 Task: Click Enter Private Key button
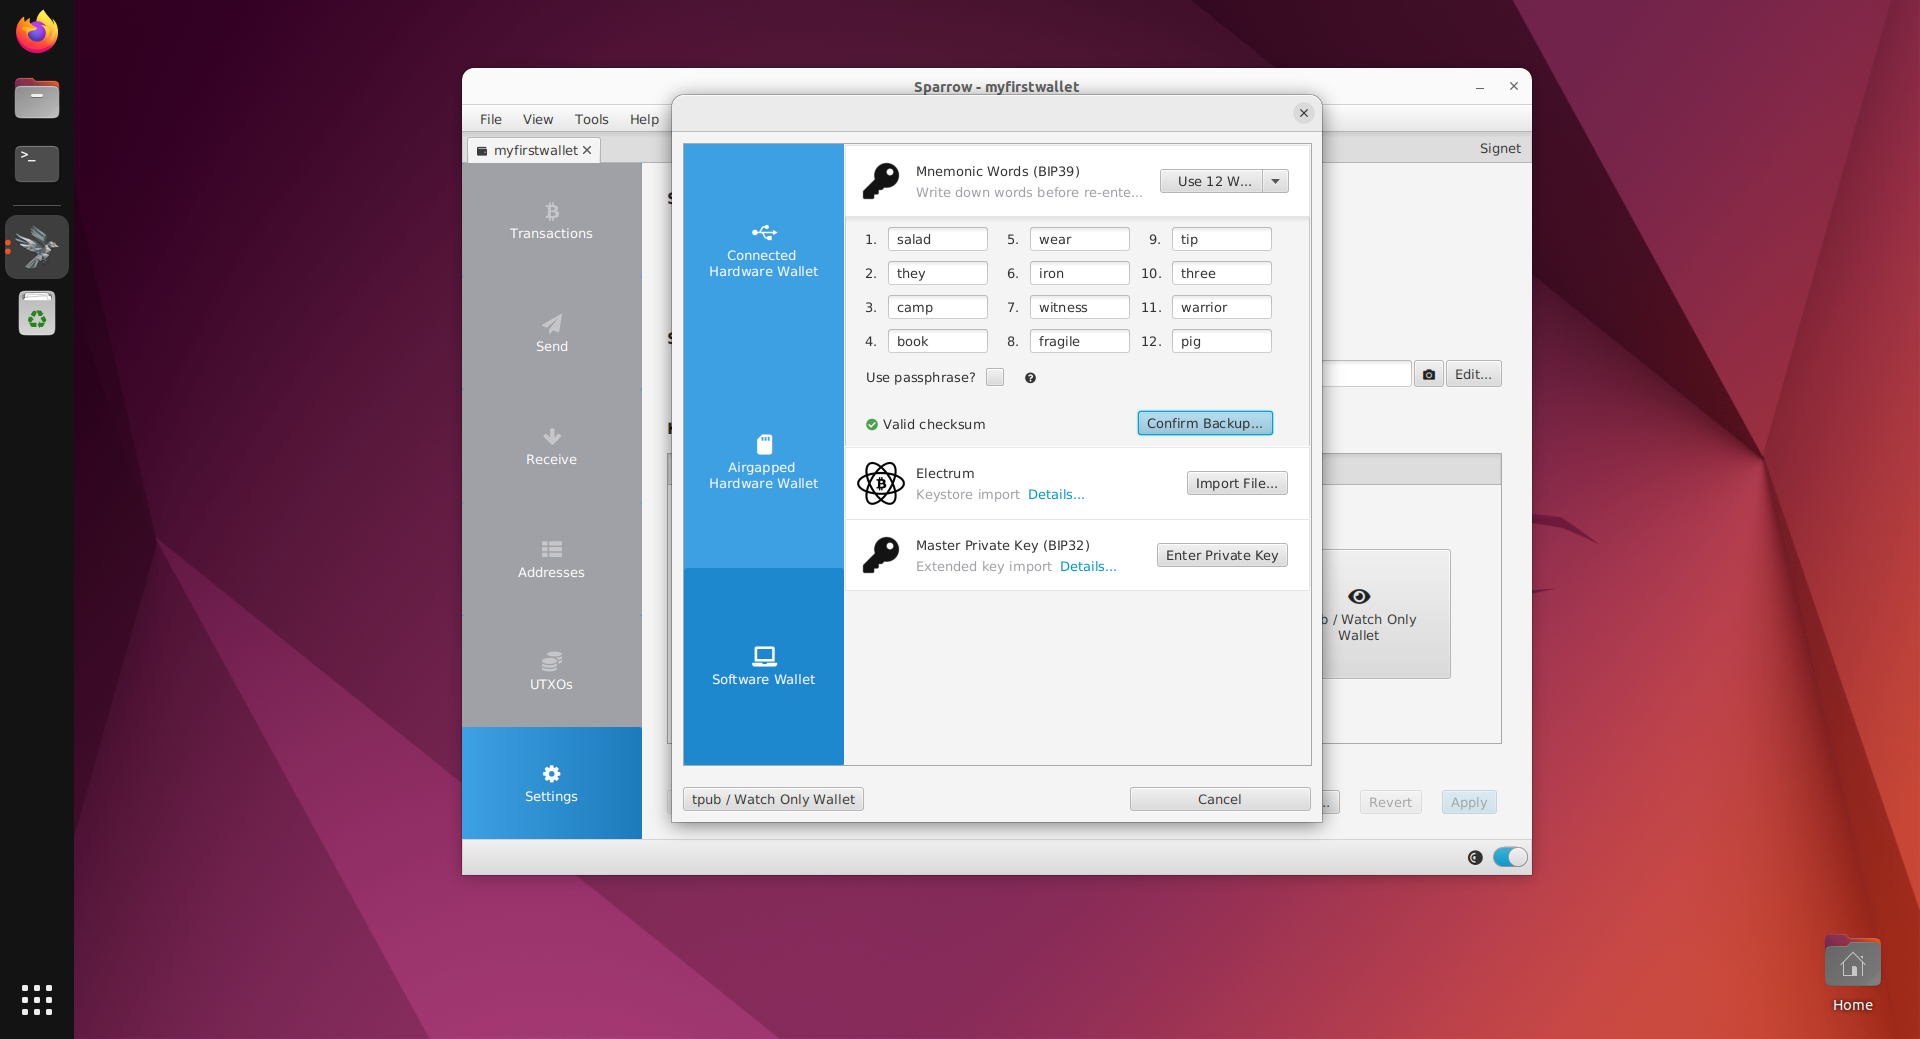point(1222,555)
